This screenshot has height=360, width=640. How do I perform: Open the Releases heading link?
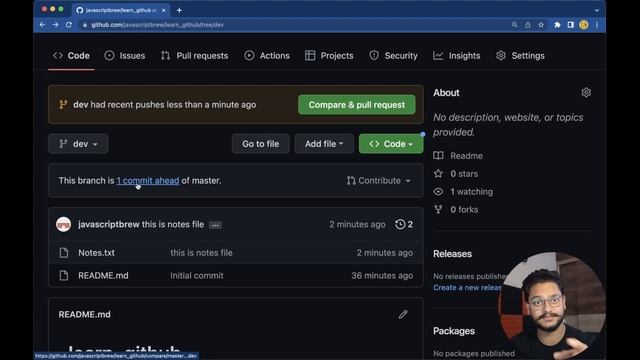[452, 254]
